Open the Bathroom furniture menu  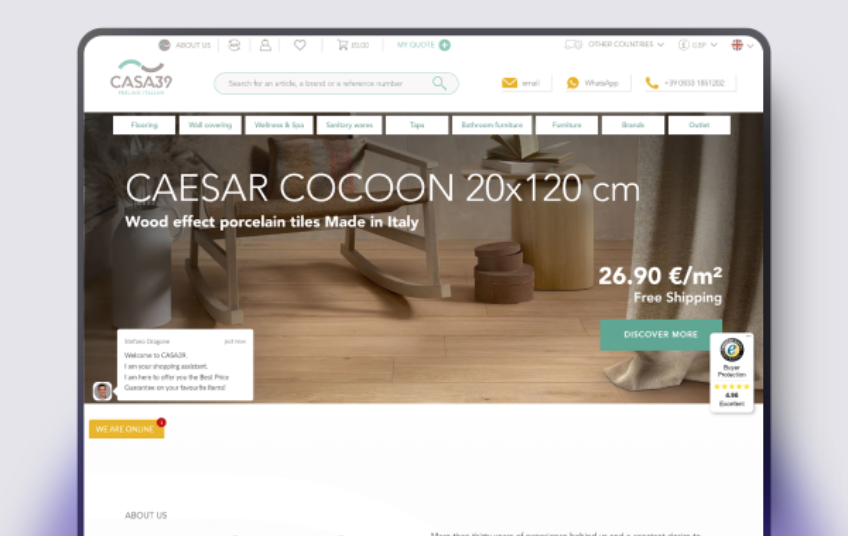pyautogui.click(x=492, y=125)
